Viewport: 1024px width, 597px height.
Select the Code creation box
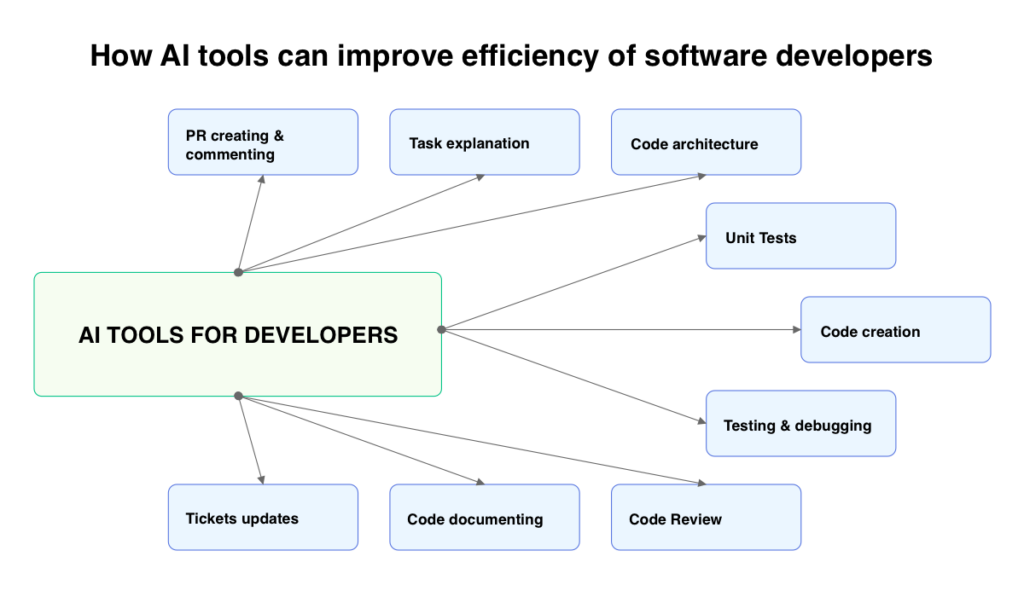(894, 329)
